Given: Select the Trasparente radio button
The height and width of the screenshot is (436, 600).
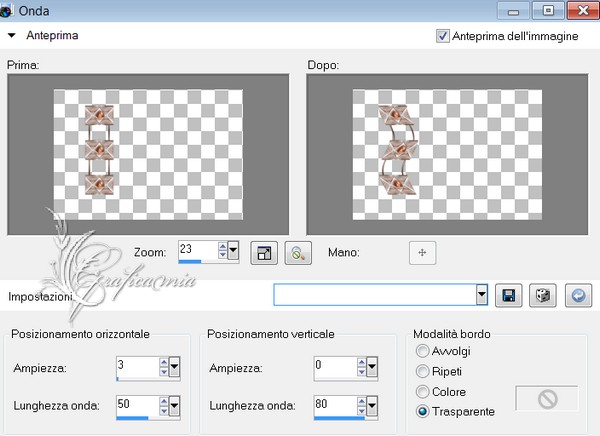Looking at the screenshot, I should coord(422,412).
